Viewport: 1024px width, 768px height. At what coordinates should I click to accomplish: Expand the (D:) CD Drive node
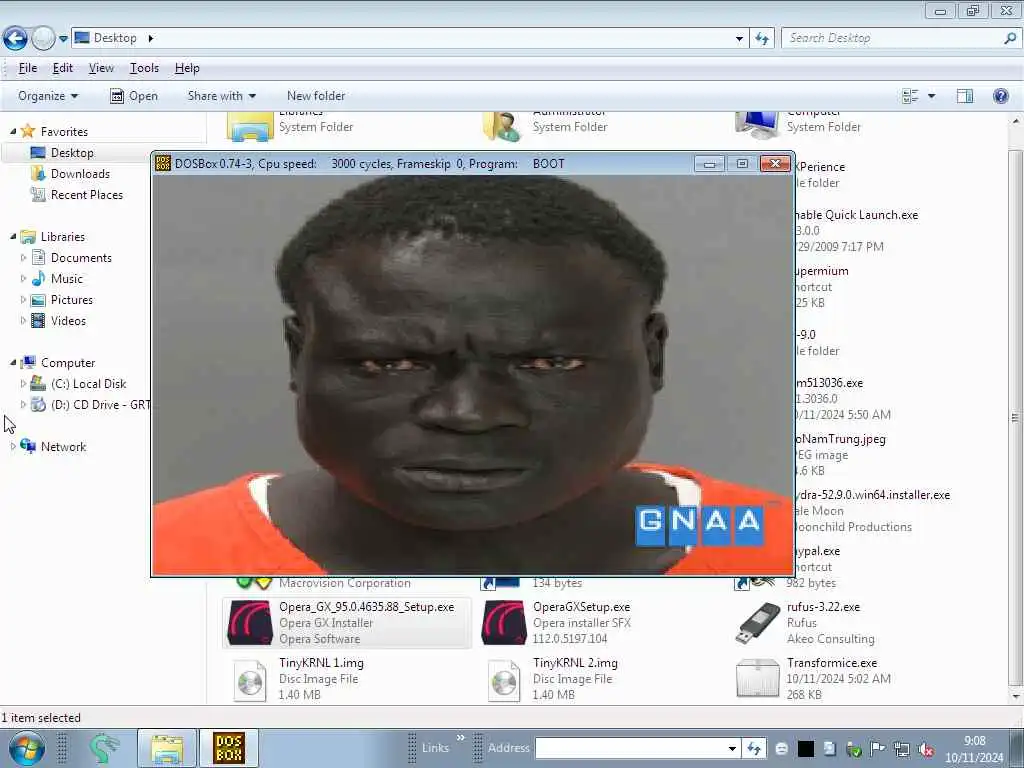[24, 405]
